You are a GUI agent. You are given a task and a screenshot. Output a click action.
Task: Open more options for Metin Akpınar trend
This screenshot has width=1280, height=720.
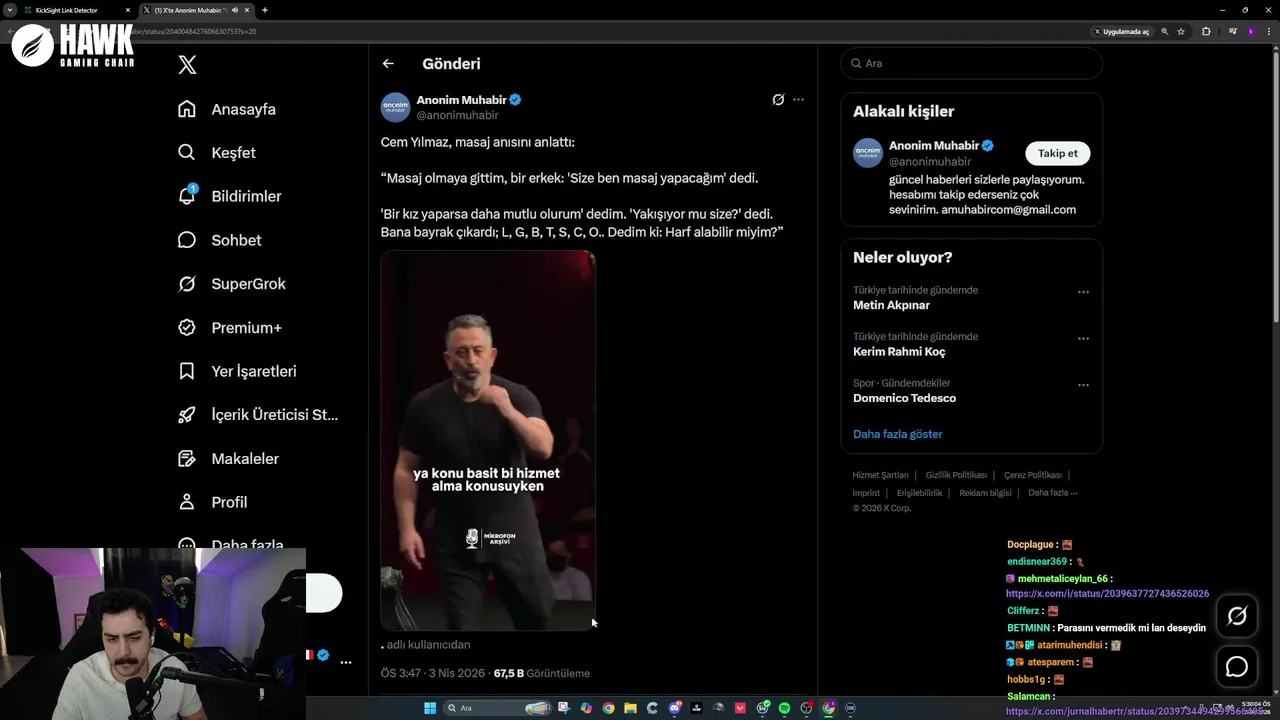1083,292
